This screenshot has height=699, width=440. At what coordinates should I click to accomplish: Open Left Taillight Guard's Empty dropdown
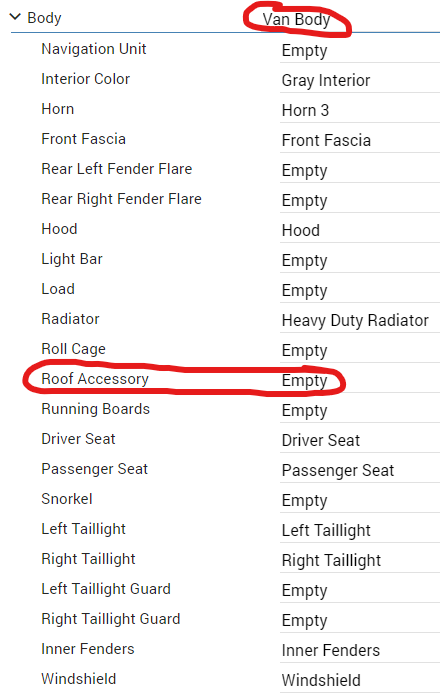tap(360, 590)
